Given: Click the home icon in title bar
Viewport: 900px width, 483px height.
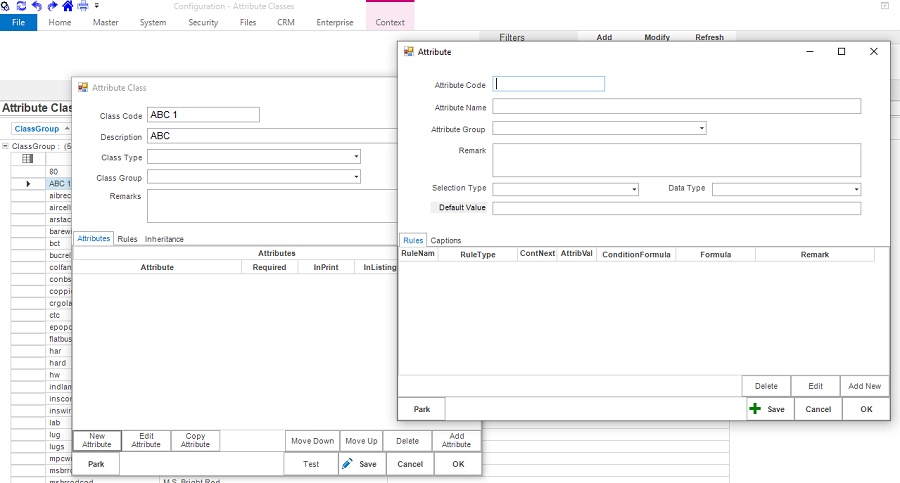Looking at the screenshot, I should [x=67, y=6].
